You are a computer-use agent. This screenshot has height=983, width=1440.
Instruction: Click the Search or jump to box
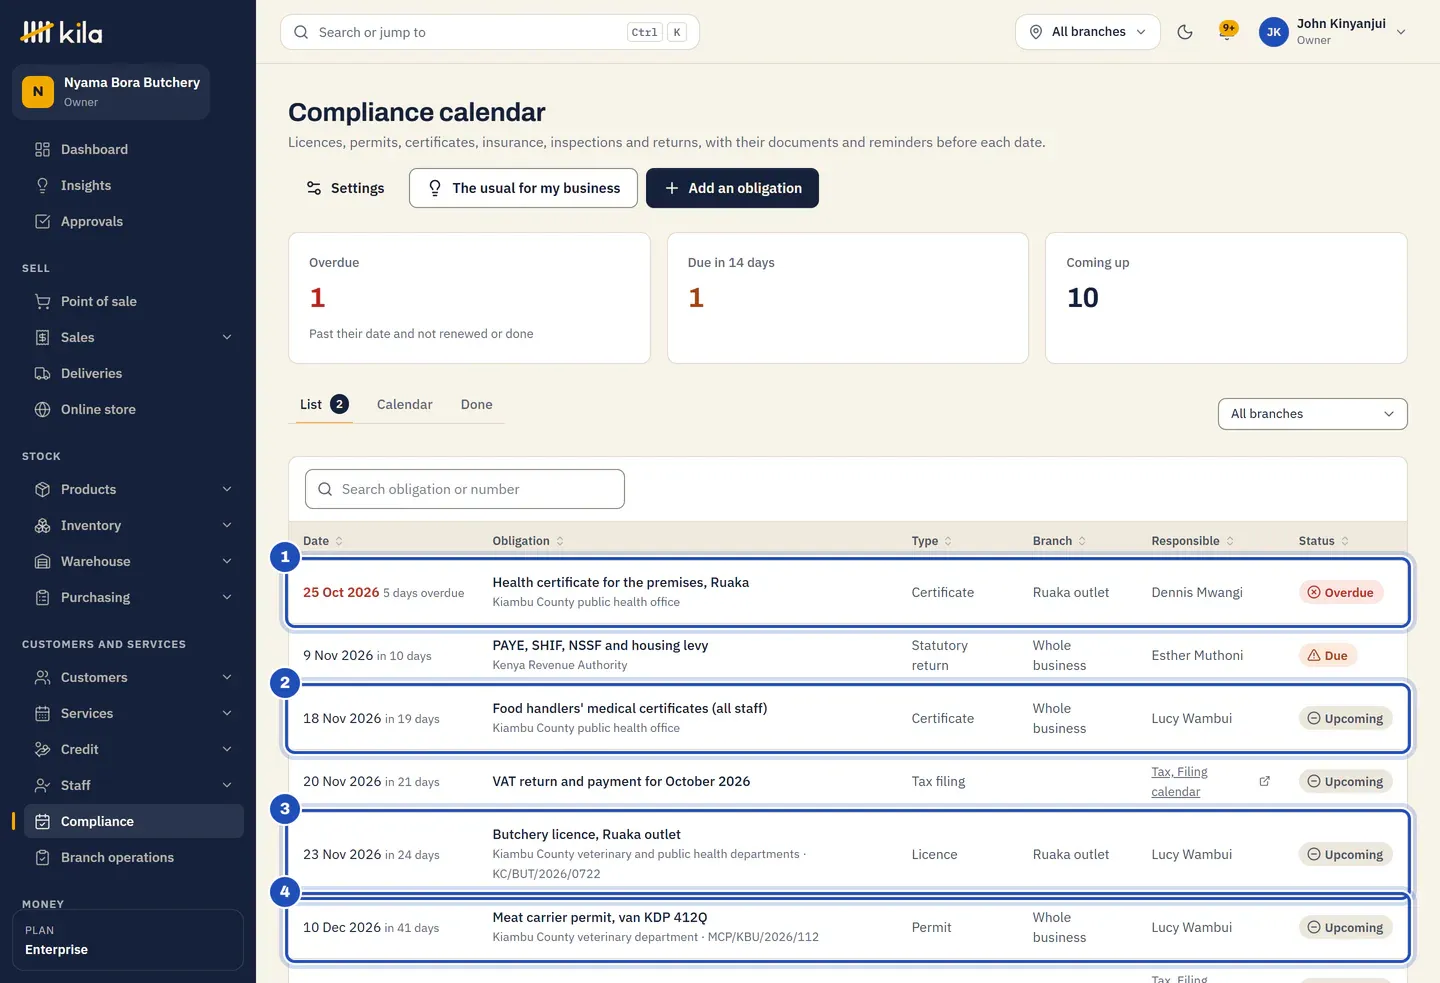pos(490,32)
